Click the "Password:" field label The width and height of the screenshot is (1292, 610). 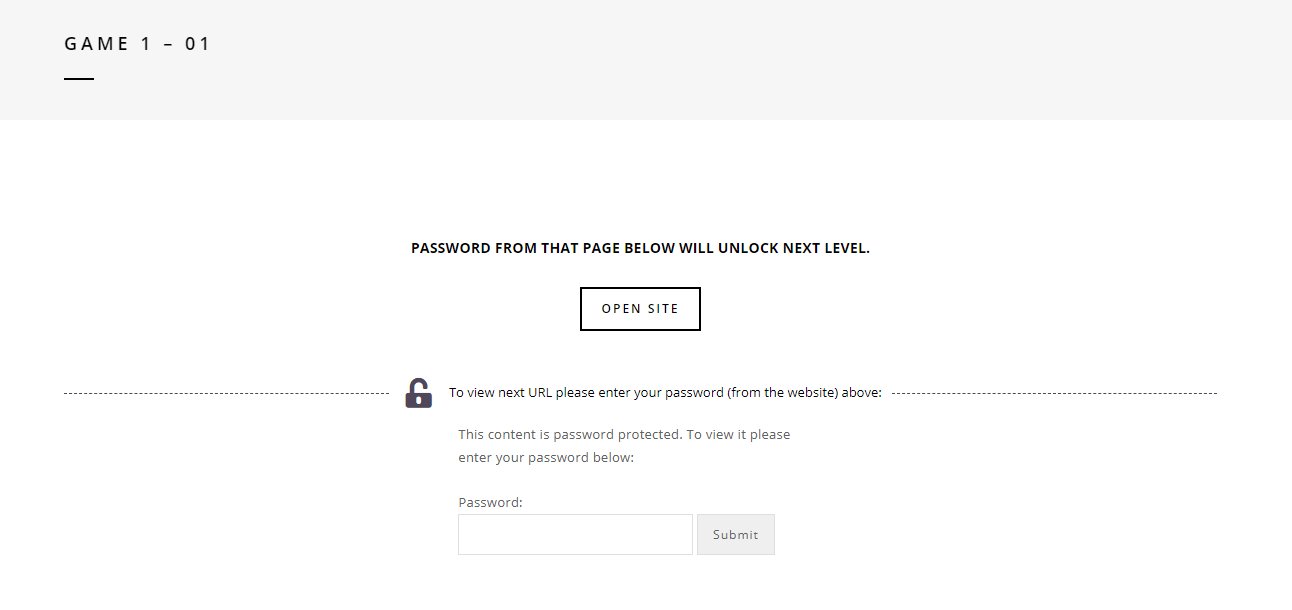490,502
